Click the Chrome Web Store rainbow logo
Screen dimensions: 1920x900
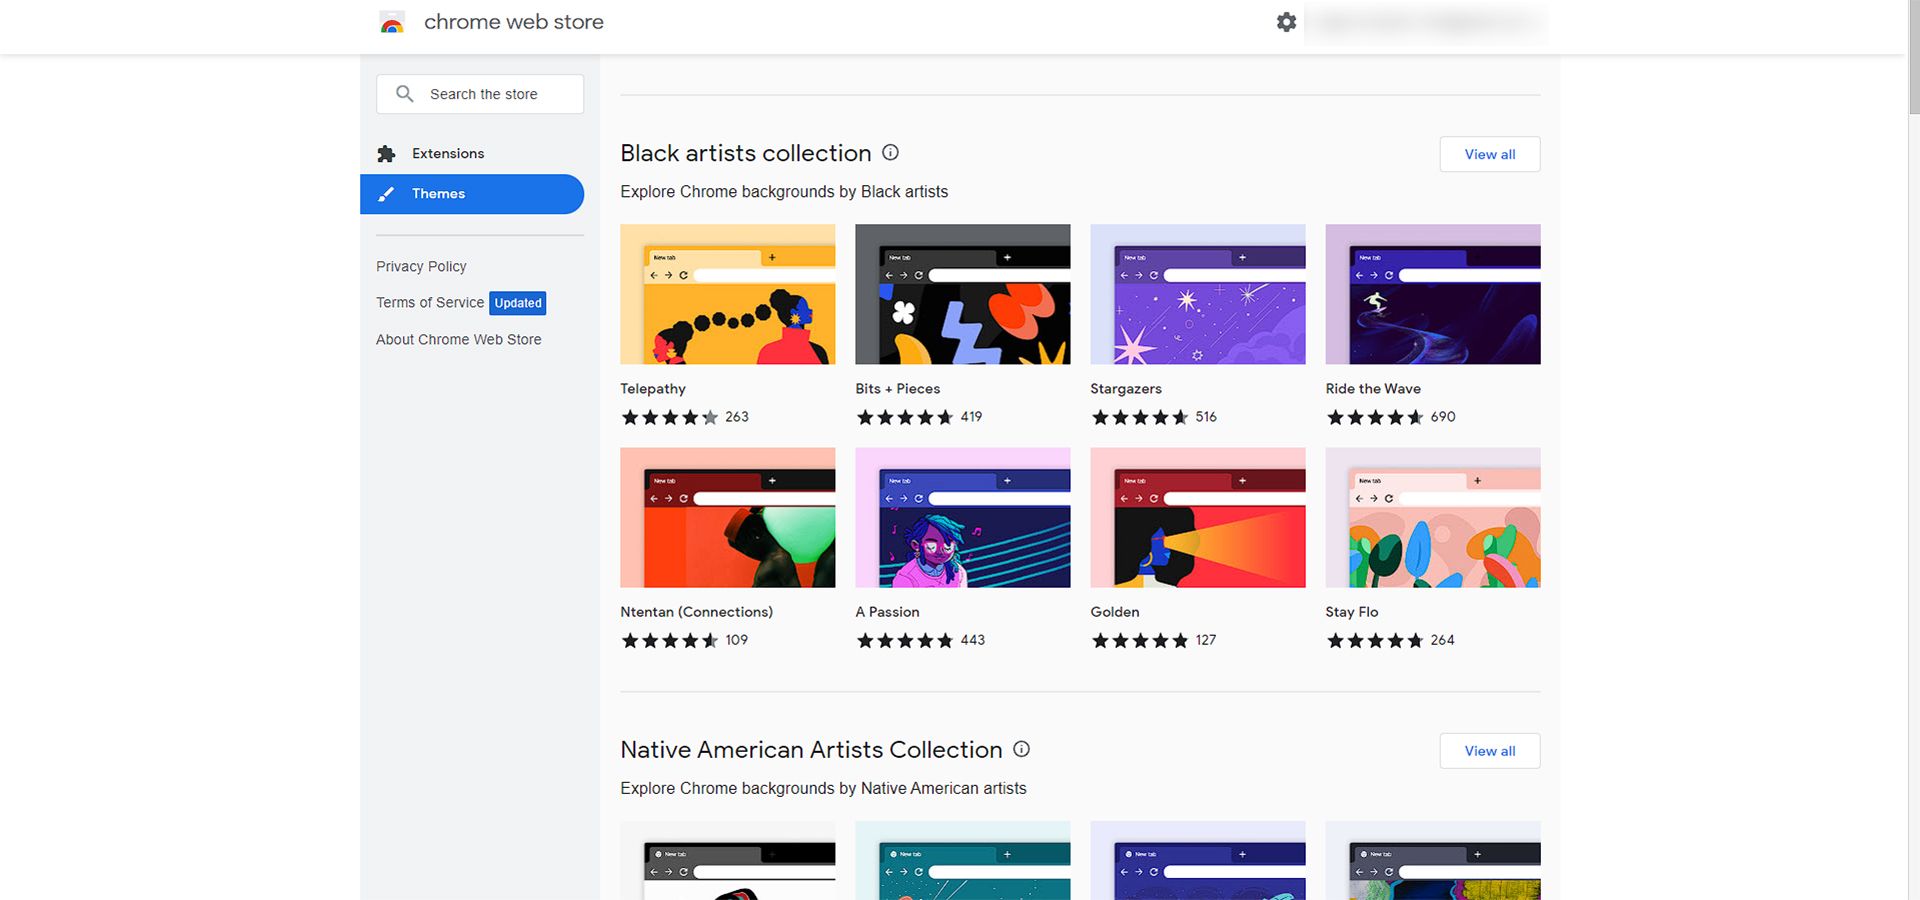(392, 23)
